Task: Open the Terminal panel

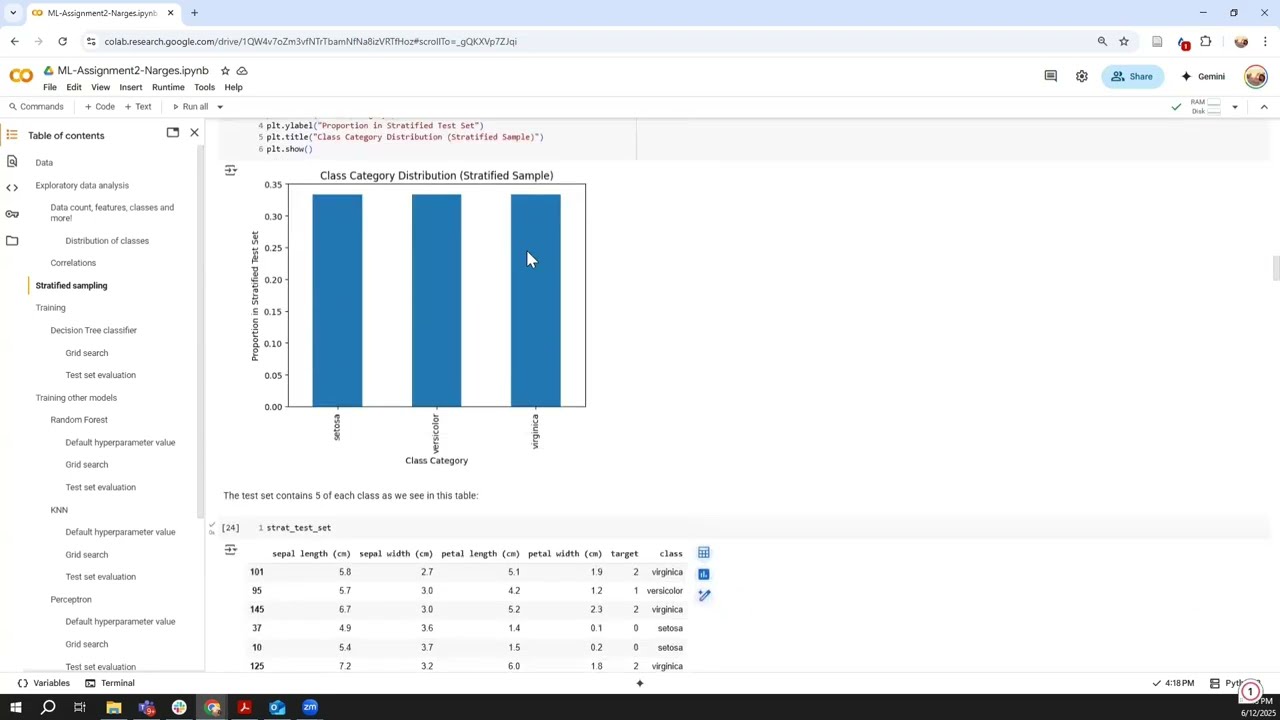Action: pyautogui.click(x=109, y=683)
